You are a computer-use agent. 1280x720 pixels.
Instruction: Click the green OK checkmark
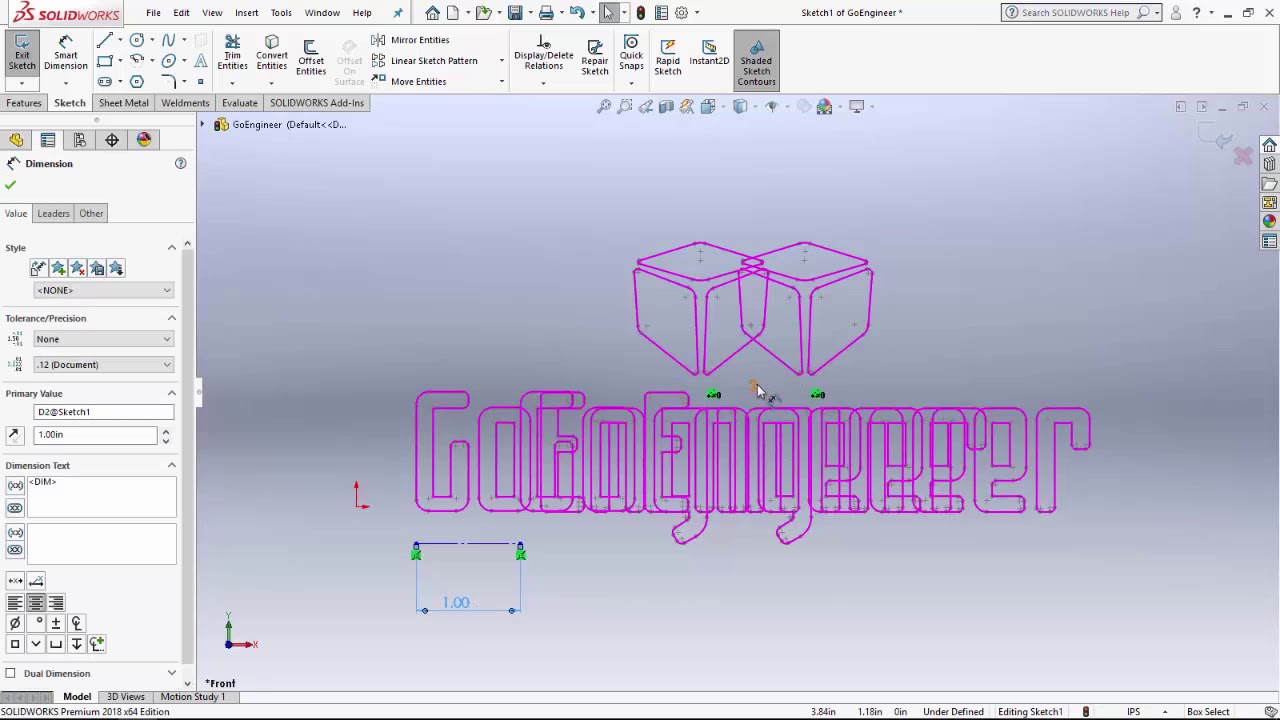tap(10, 185)
